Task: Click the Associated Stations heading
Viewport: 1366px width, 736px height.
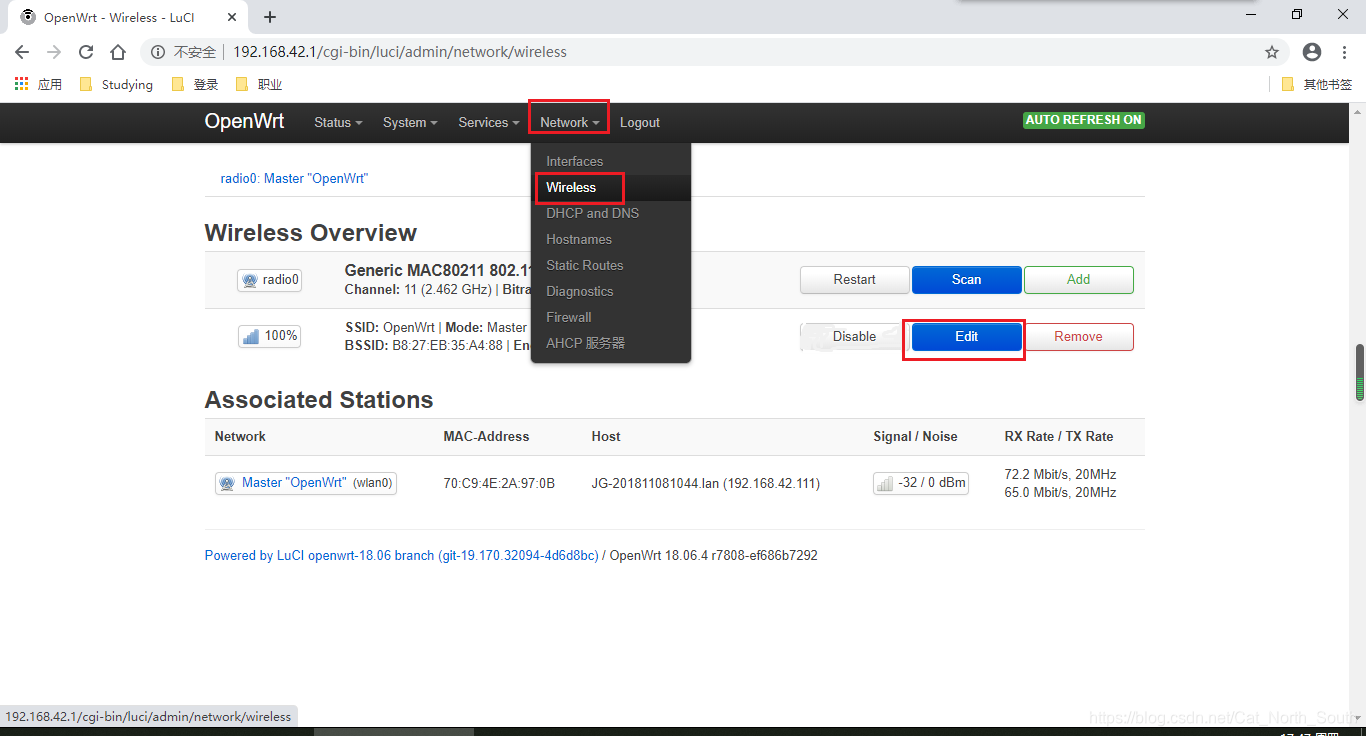Action: click(x=319, y=400)
